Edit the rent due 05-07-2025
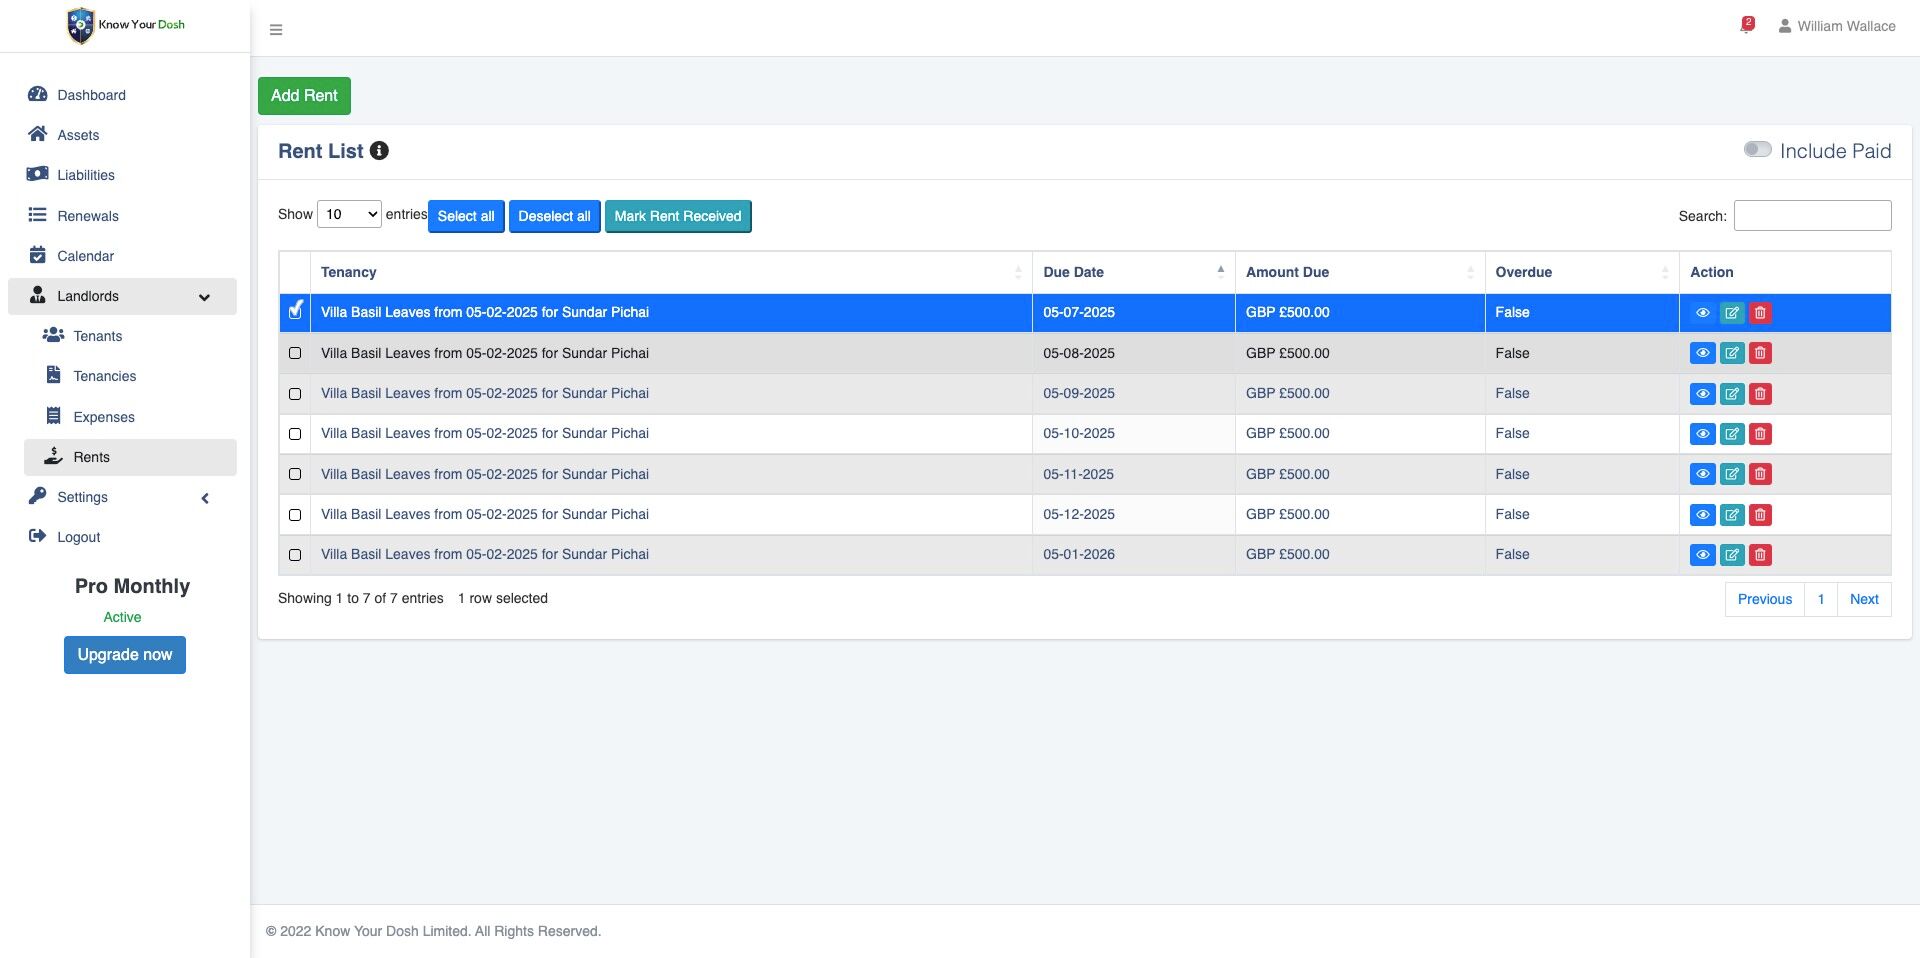Screen dimensions: 1920x958 tap(1732, 313)
